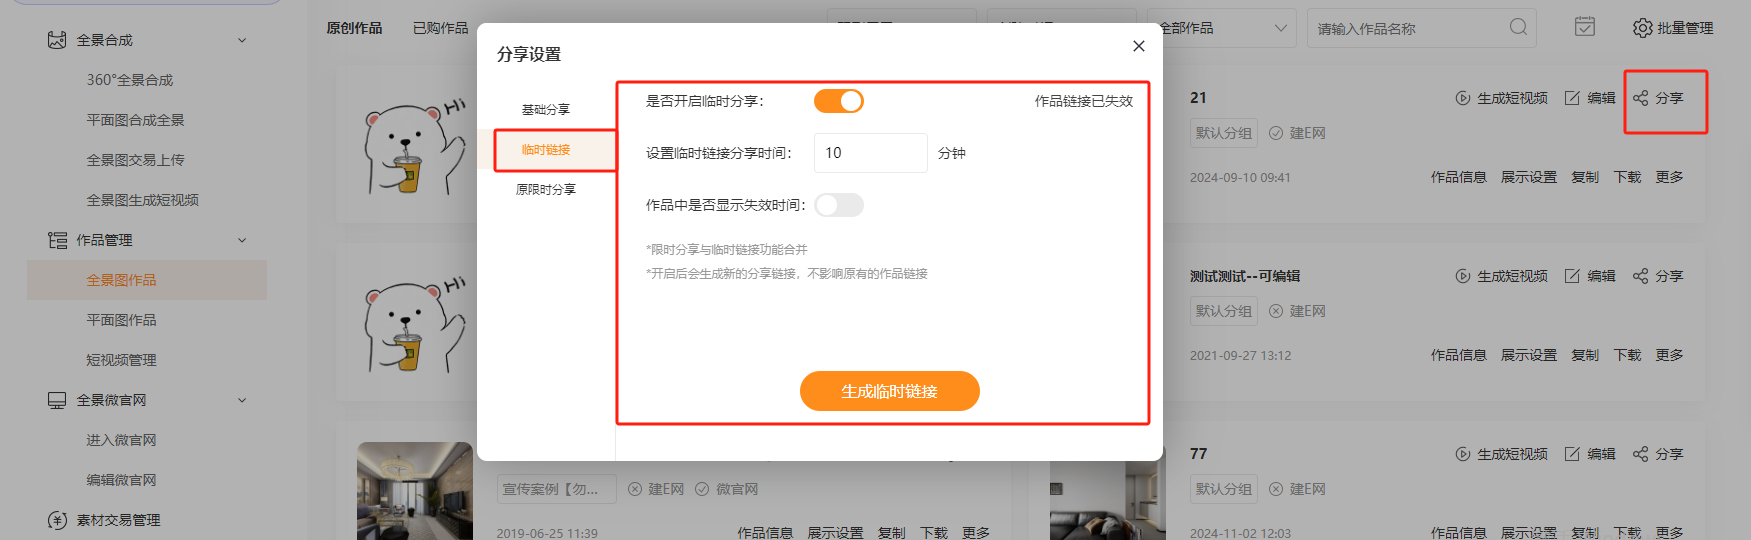Switch to 基础分享 tab
1751x540 pixels.
point(545,109)
